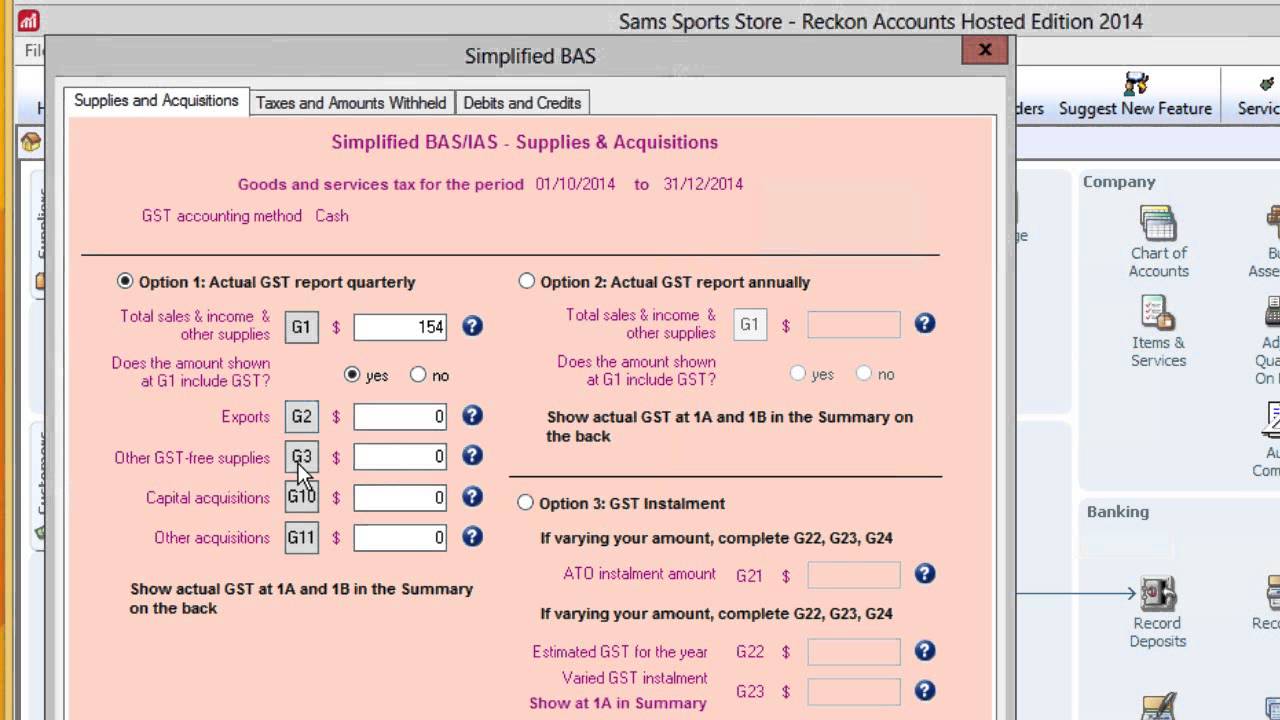Click the Simplified BAS/IAS - Supplies & Acquisitions heading
The image size is (1280, 720).
click(525, 142)
